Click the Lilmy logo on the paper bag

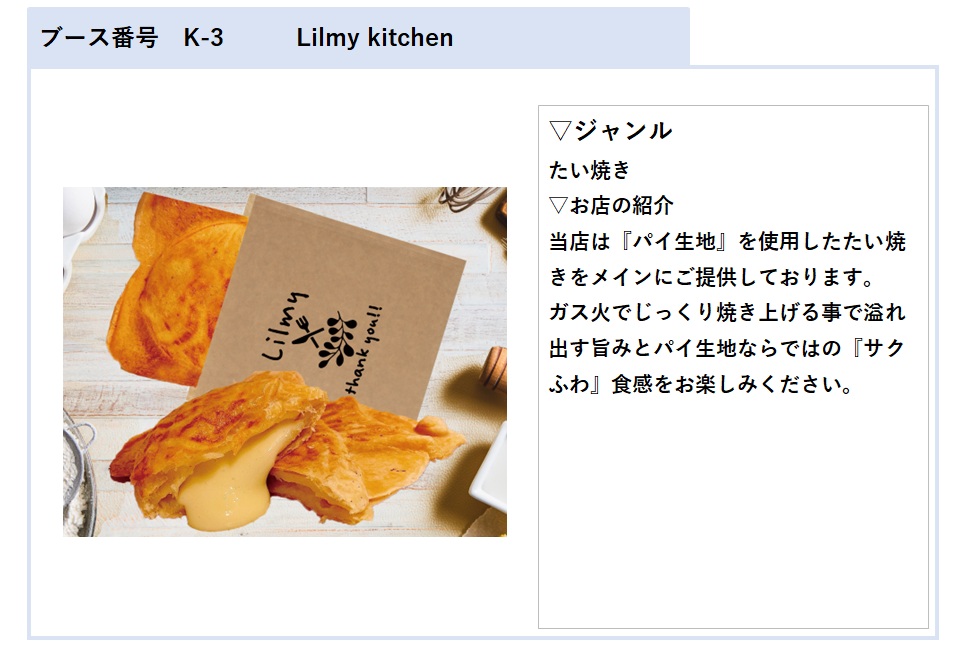(x=285, y=325)
